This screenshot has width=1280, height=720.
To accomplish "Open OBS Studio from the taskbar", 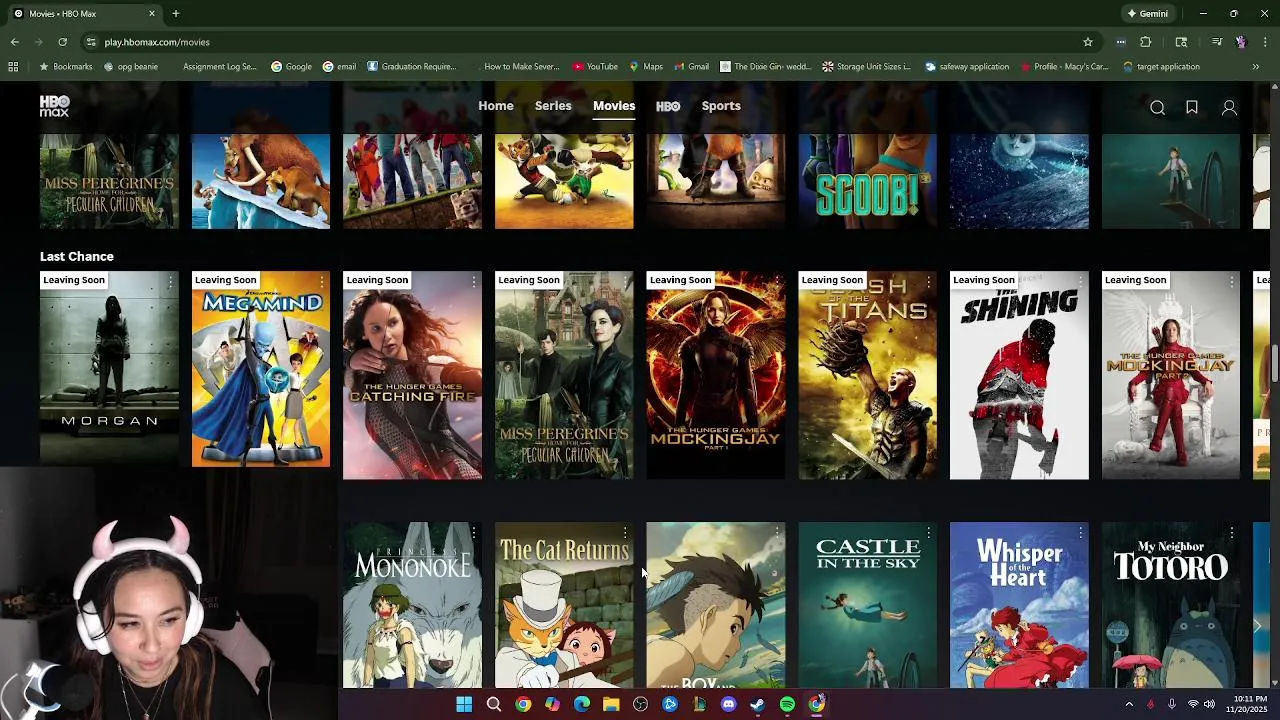I will (x=641, y=705).
